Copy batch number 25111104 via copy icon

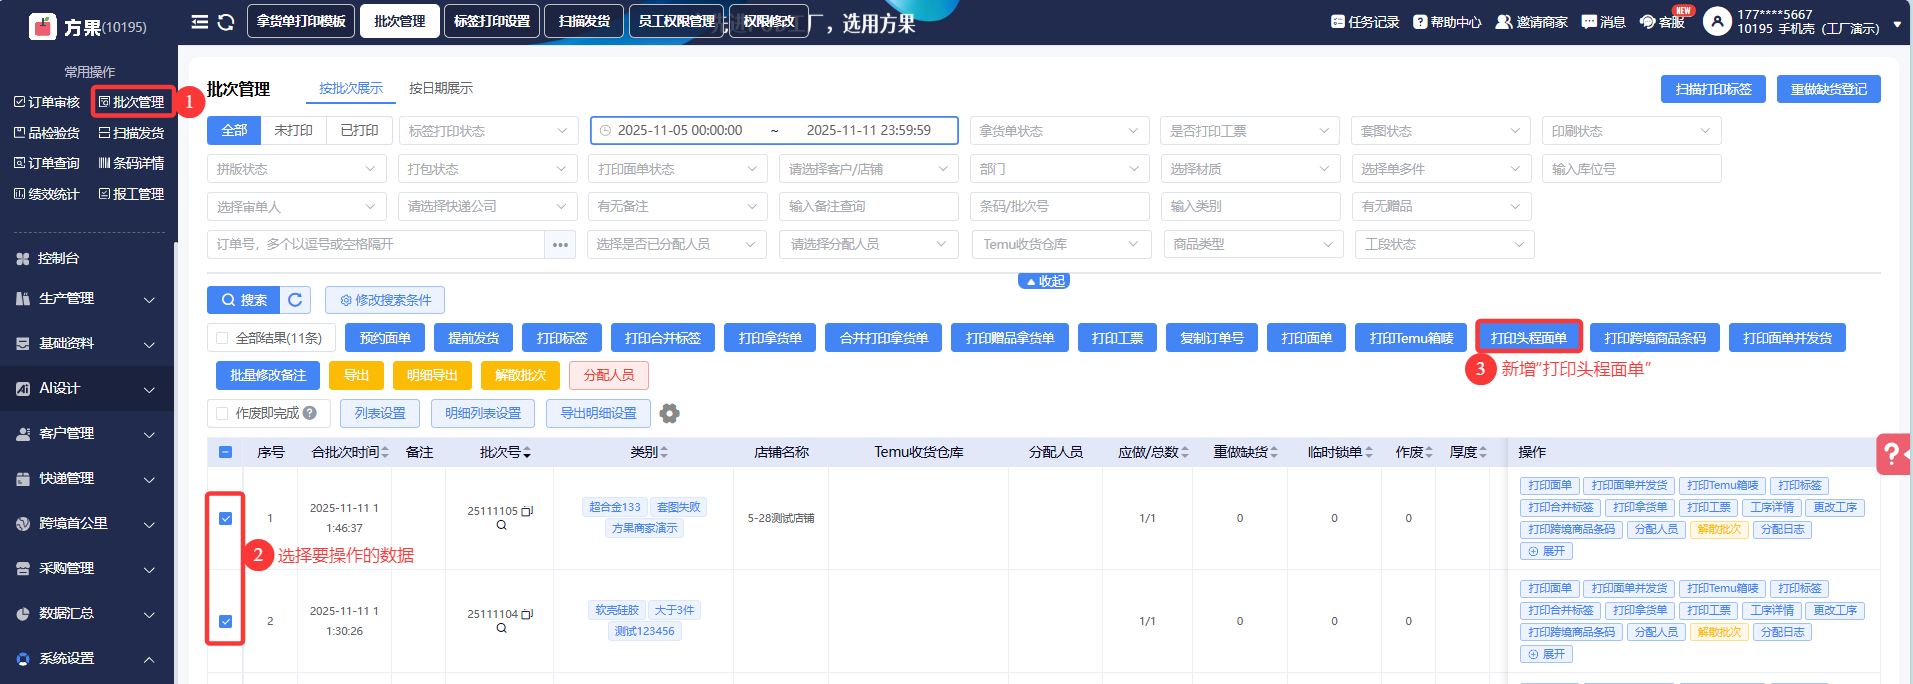pyautogui.click(x=527, y=614)
